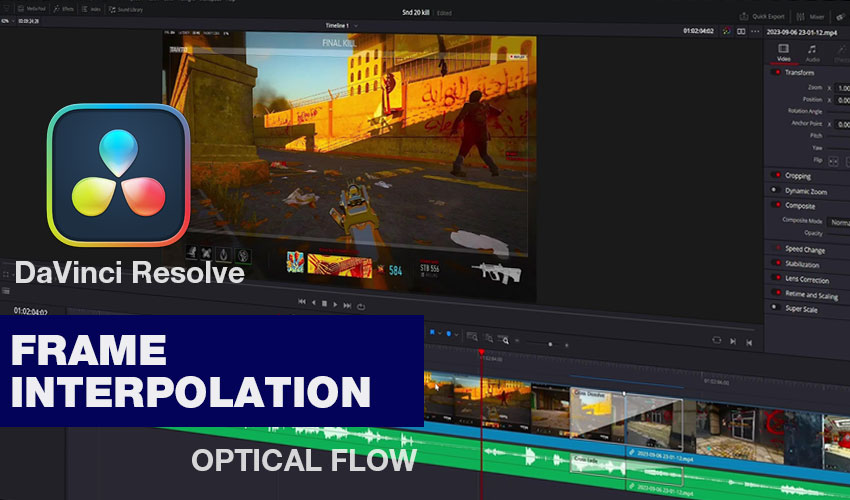This screenshot has height=500, width=850.
Task: Expand Retime and Scaling section
Action: click(812, 294)
